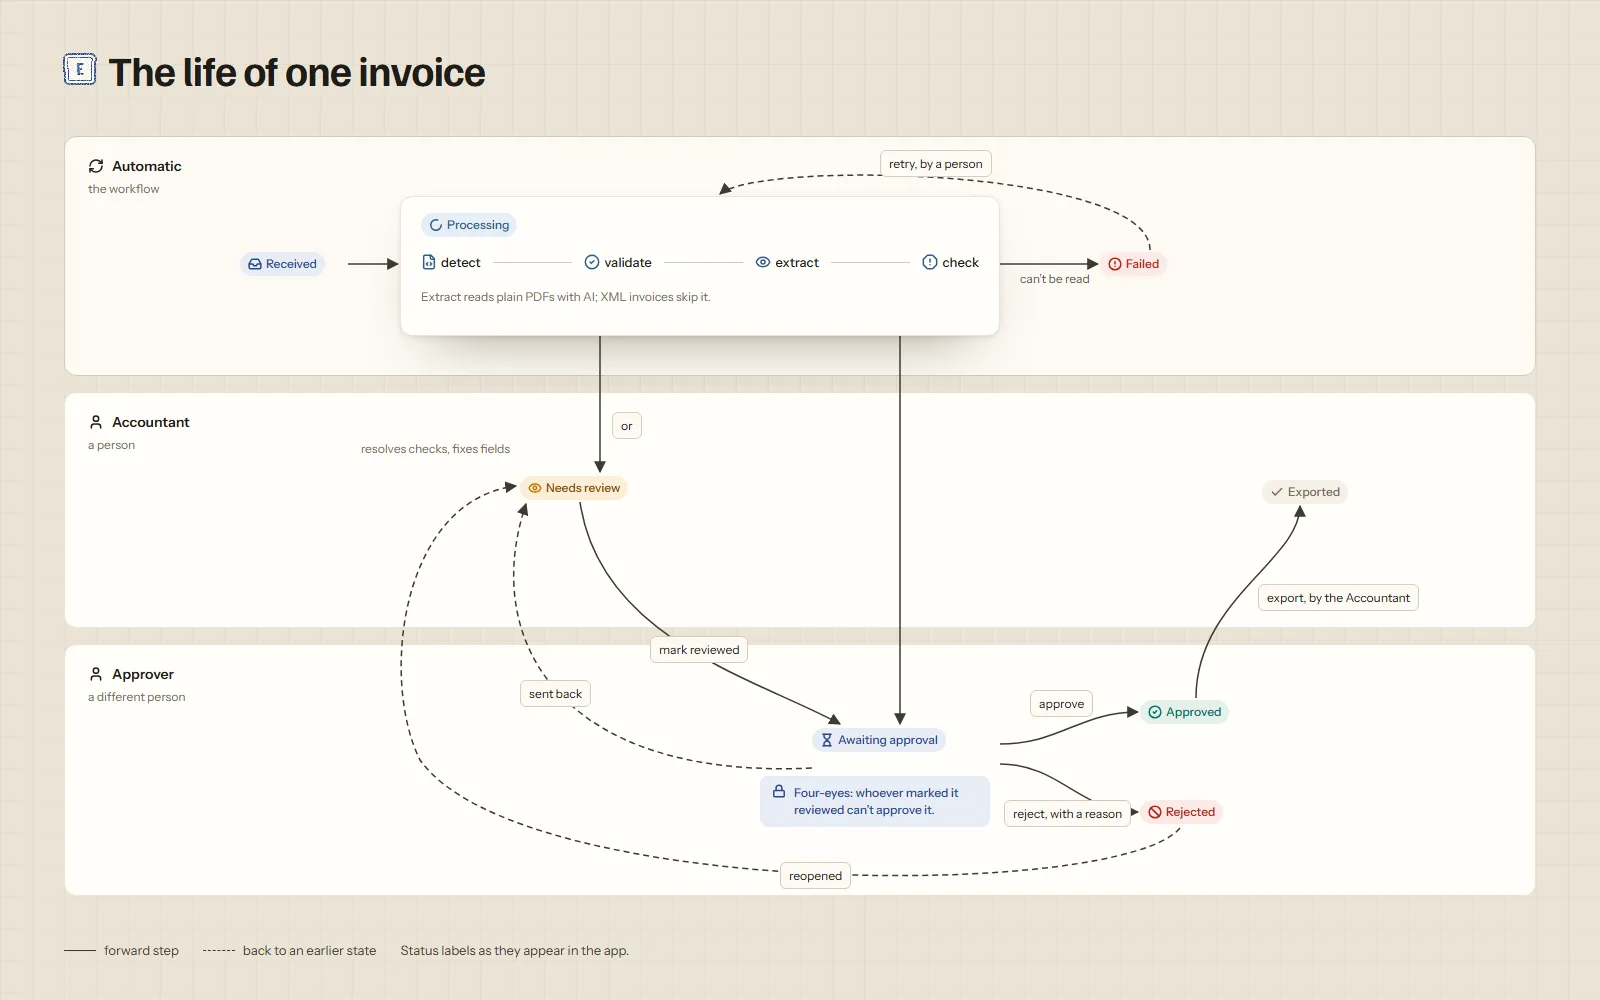Click the spinner icon in the Processing badge
Screen dimensions: 1600x1000
tap(436, 225)
